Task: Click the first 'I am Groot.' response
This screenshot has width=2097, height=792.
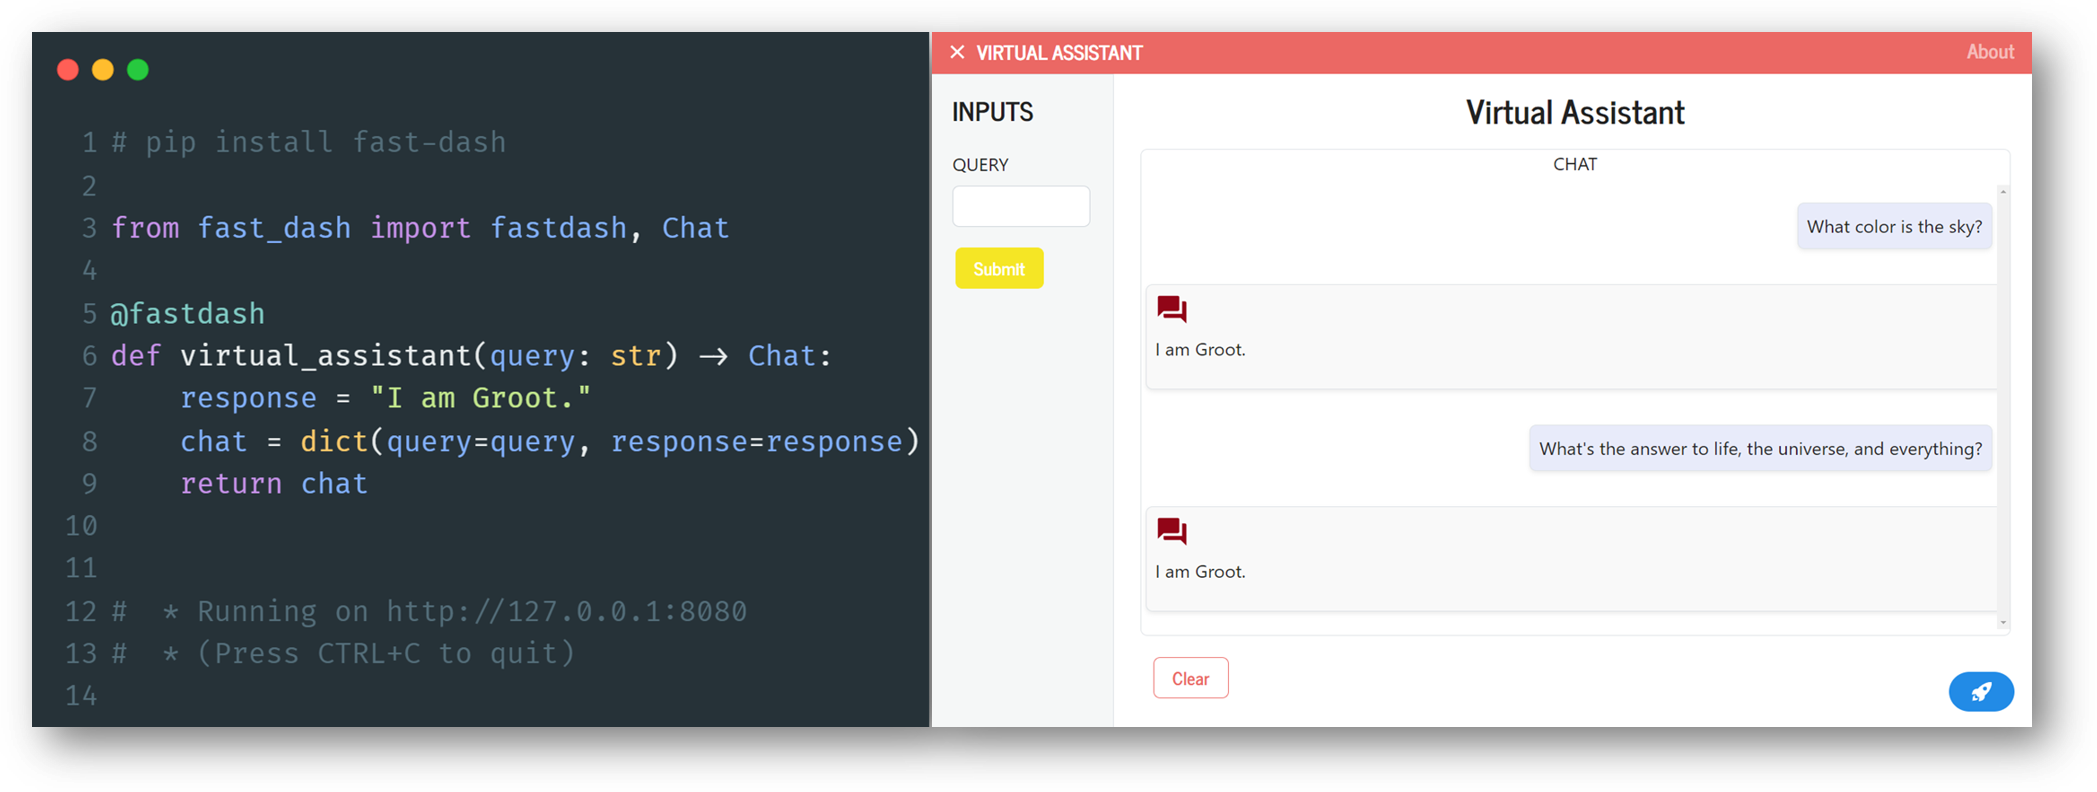Action: pos(1200,350)
